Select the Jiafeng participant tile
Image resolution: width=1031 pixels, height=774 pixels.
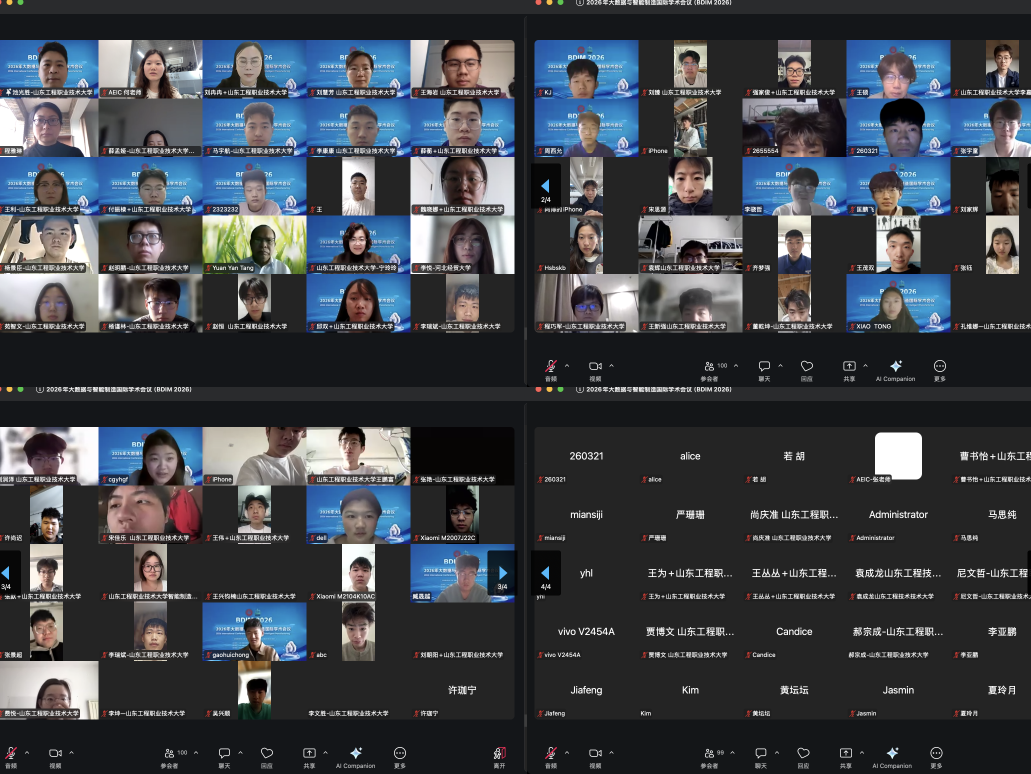coord(587,690)
